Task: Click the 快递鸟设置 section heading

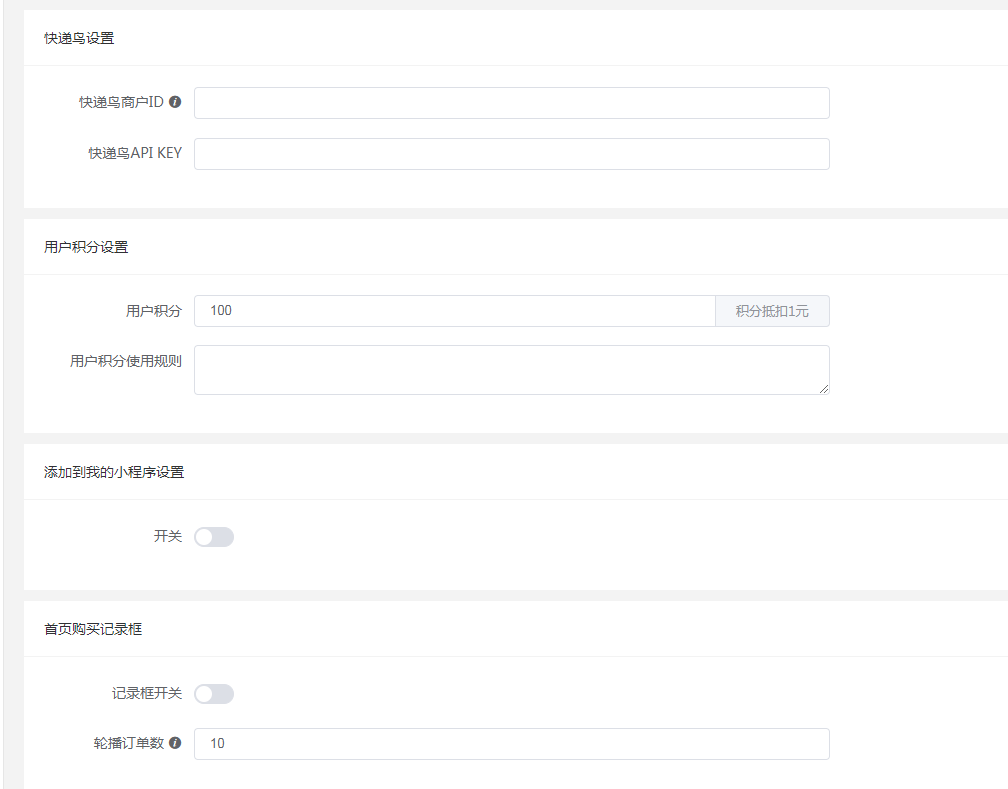Action: (x=79, y=39)
